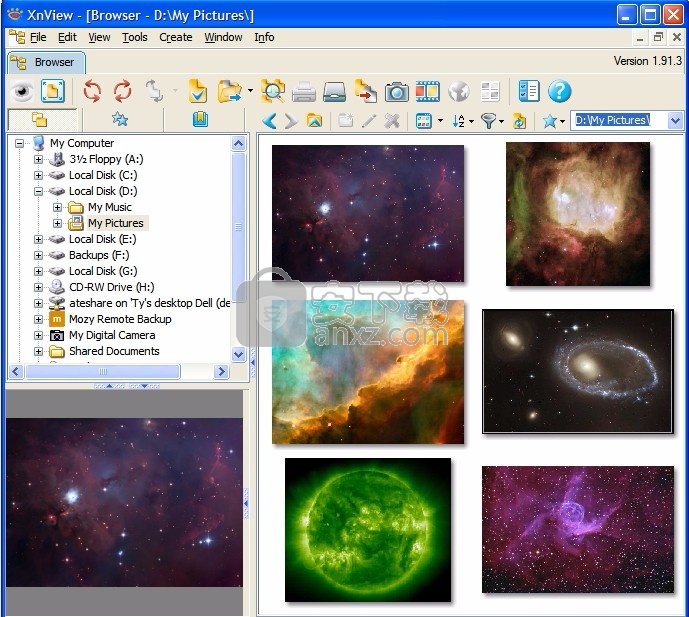This screenshot has height=617, width=689.
Task: Click the Print icon
Action: (x=304, y=92)
